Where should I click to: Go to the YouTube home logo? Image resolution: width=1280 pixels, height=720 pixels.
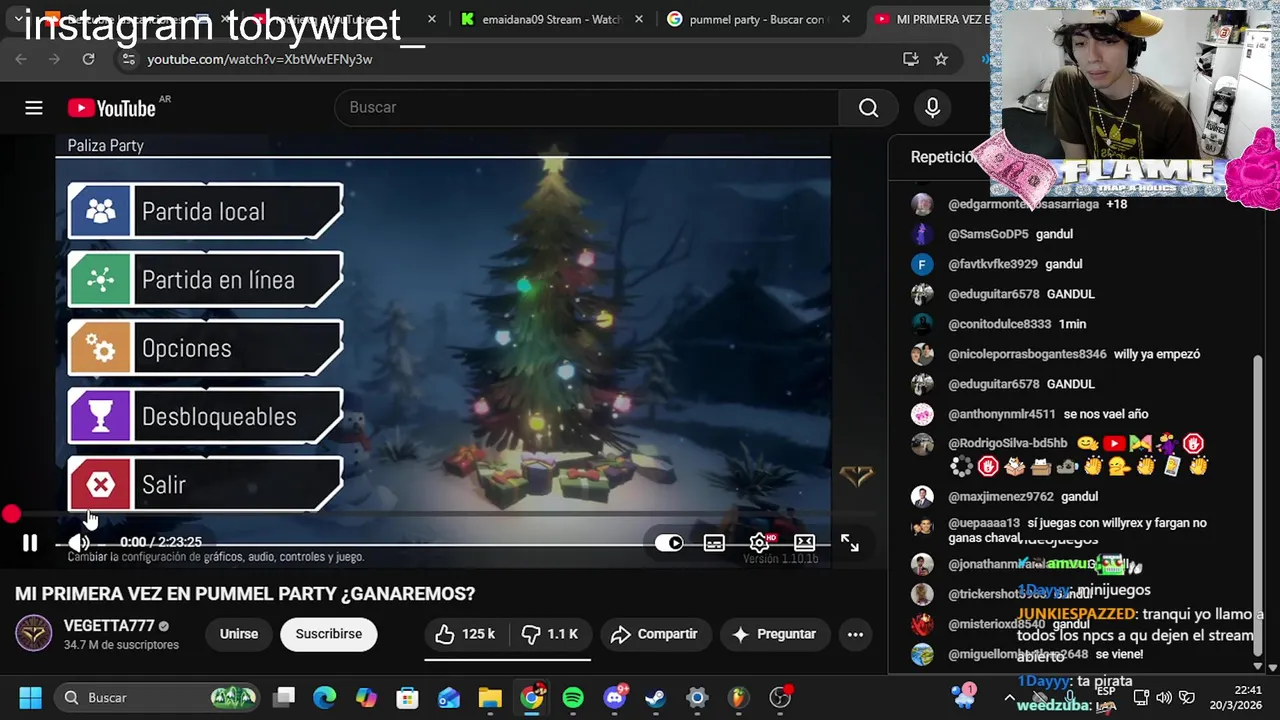tap(111, 108)
